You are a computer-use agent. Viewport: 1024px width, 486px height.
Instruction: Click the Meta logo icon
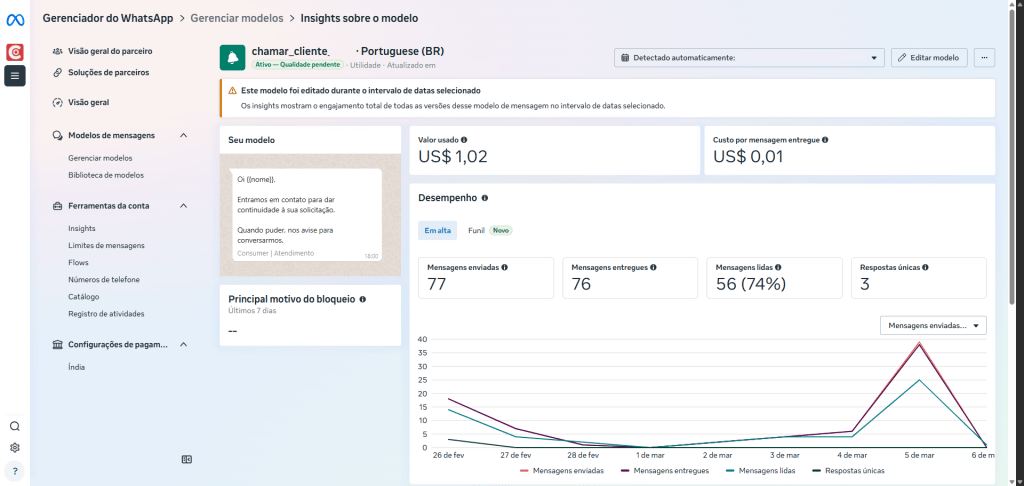(15, 17)
